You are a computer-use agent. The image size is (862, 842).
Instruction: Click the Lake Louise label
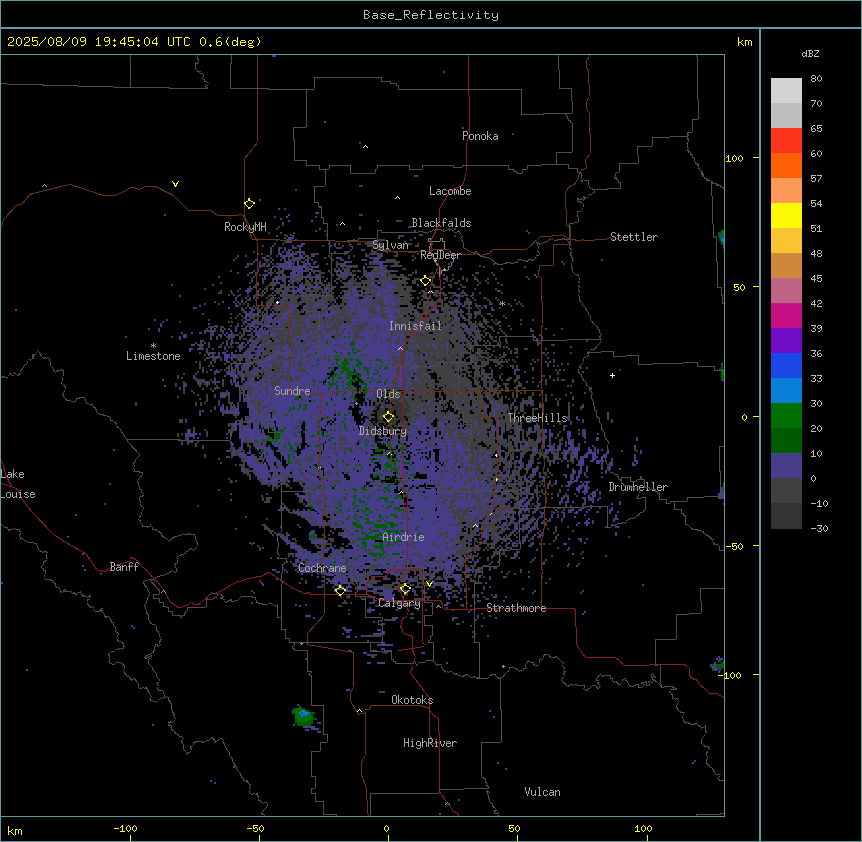pos(18,484)
